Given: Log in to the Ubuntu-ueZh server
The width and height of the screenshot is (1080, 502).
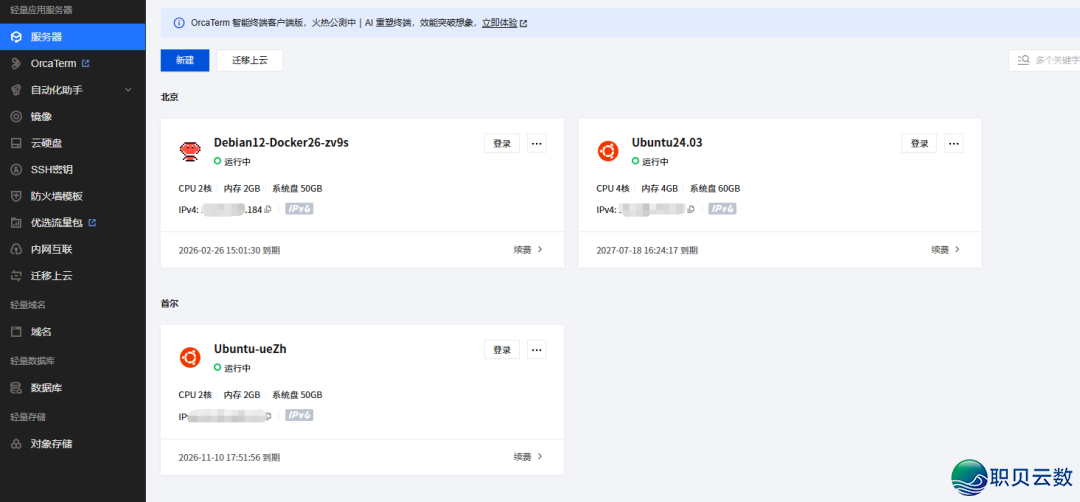Looking at the screenshot, I should coord(502,350).
